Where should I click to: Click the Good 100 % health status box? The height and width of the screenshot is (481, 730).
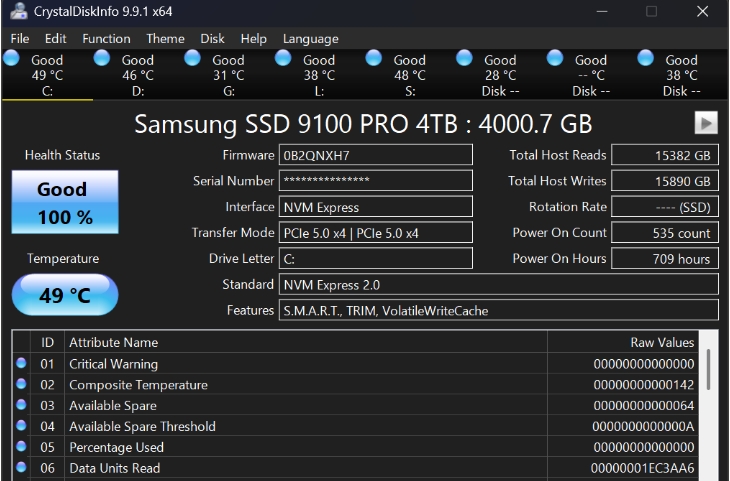(x=65, y=202)
